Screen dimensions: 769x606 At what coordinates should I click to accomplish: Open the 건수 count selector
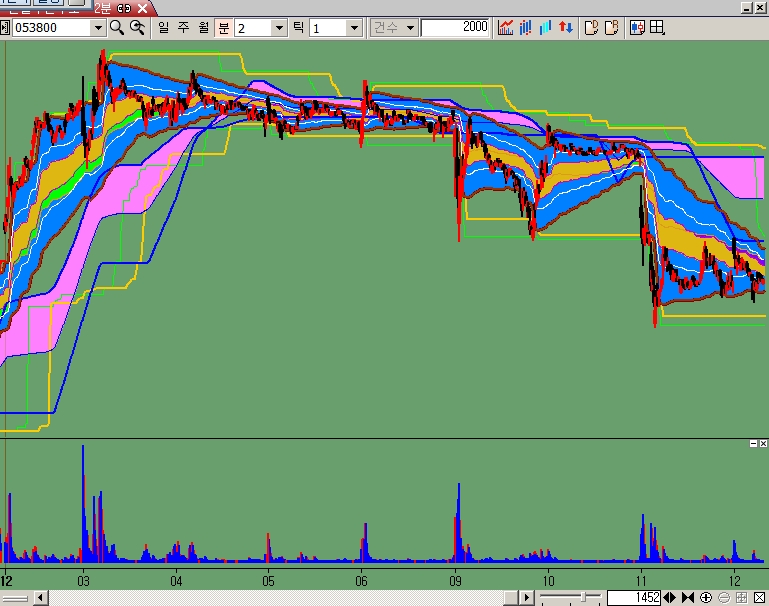[394, 28]
